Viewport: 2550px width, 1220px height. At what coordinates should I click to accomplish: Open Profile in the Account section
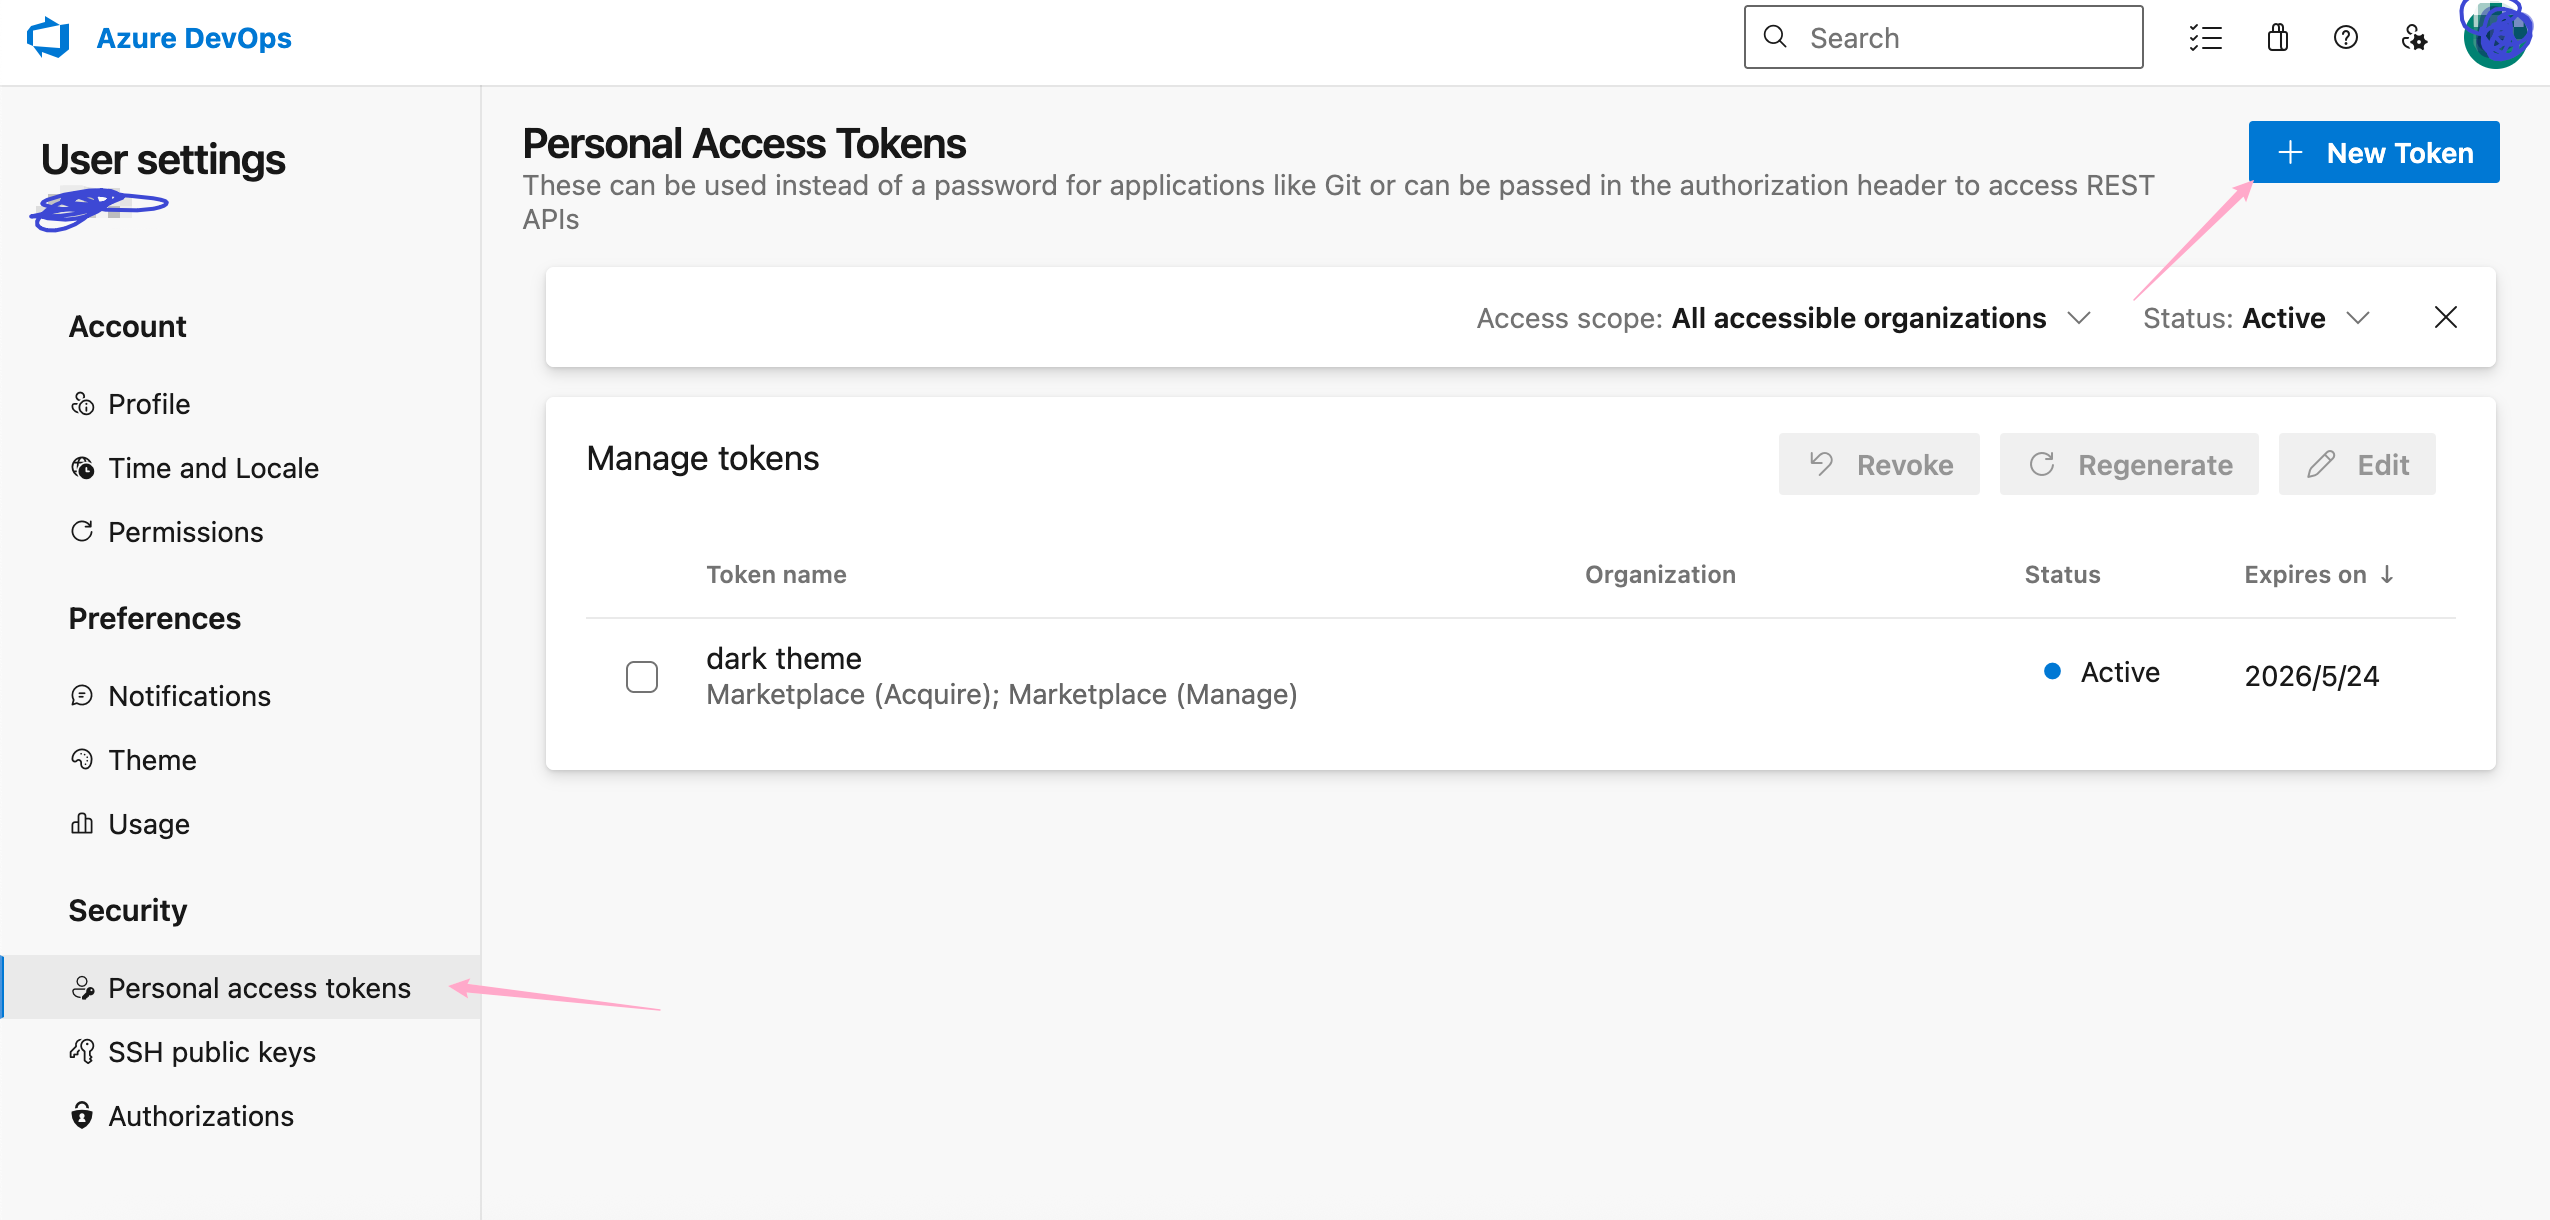pyautogui.click(x=149, y=404)
